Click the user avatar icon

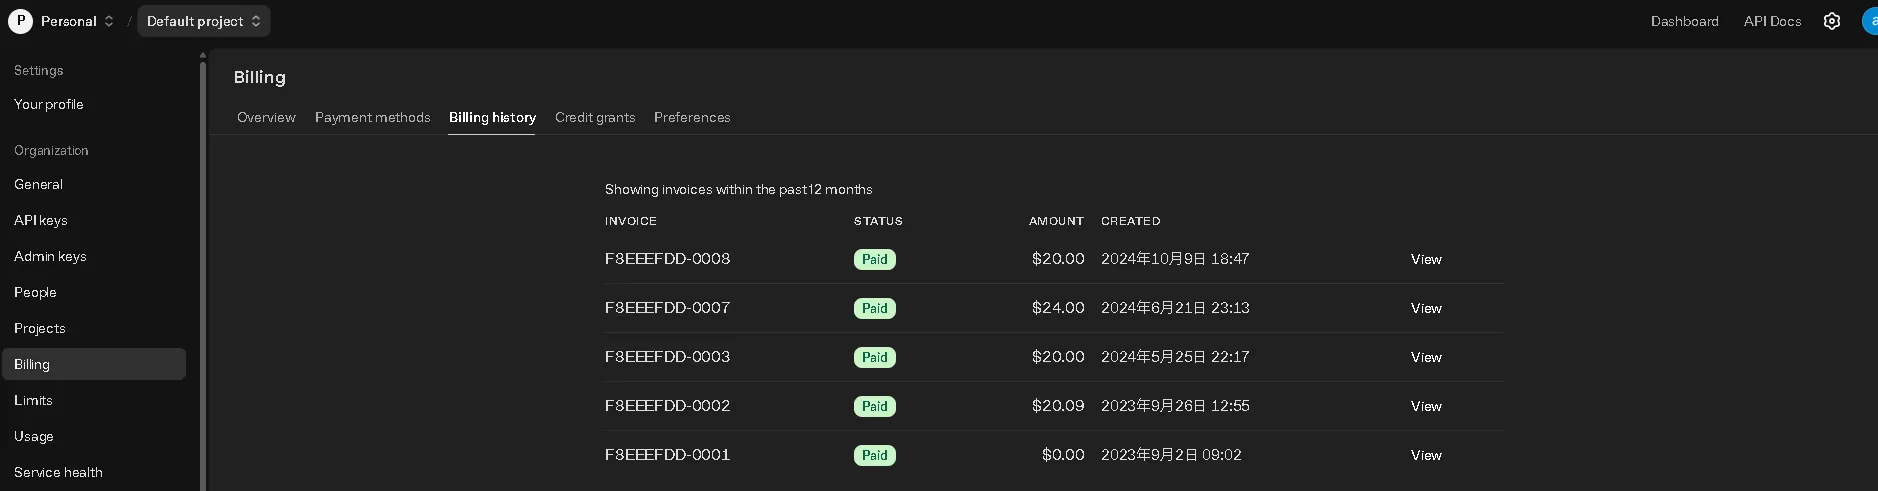(1870, 21)
